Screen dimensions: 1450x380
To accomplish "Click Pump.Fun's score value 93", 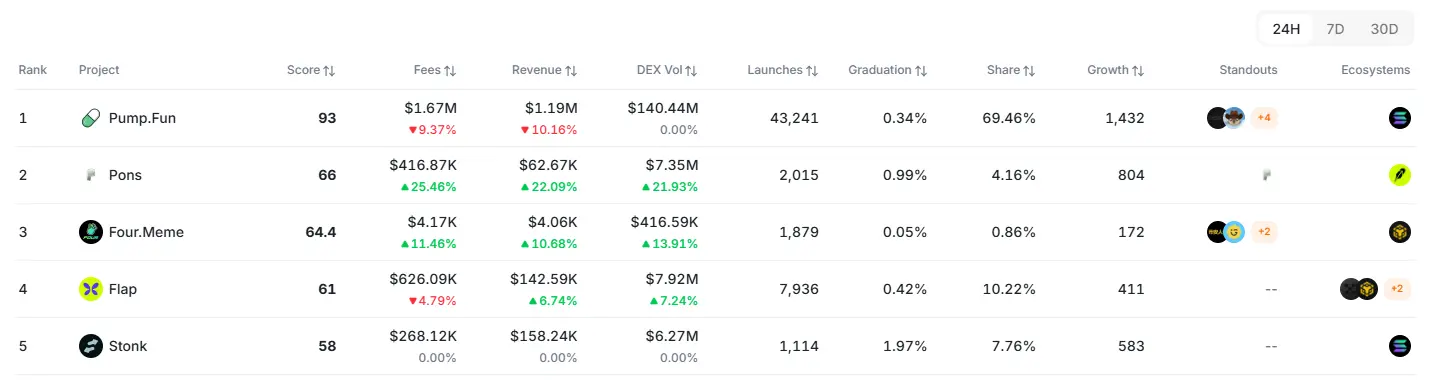I will [327, 118].
